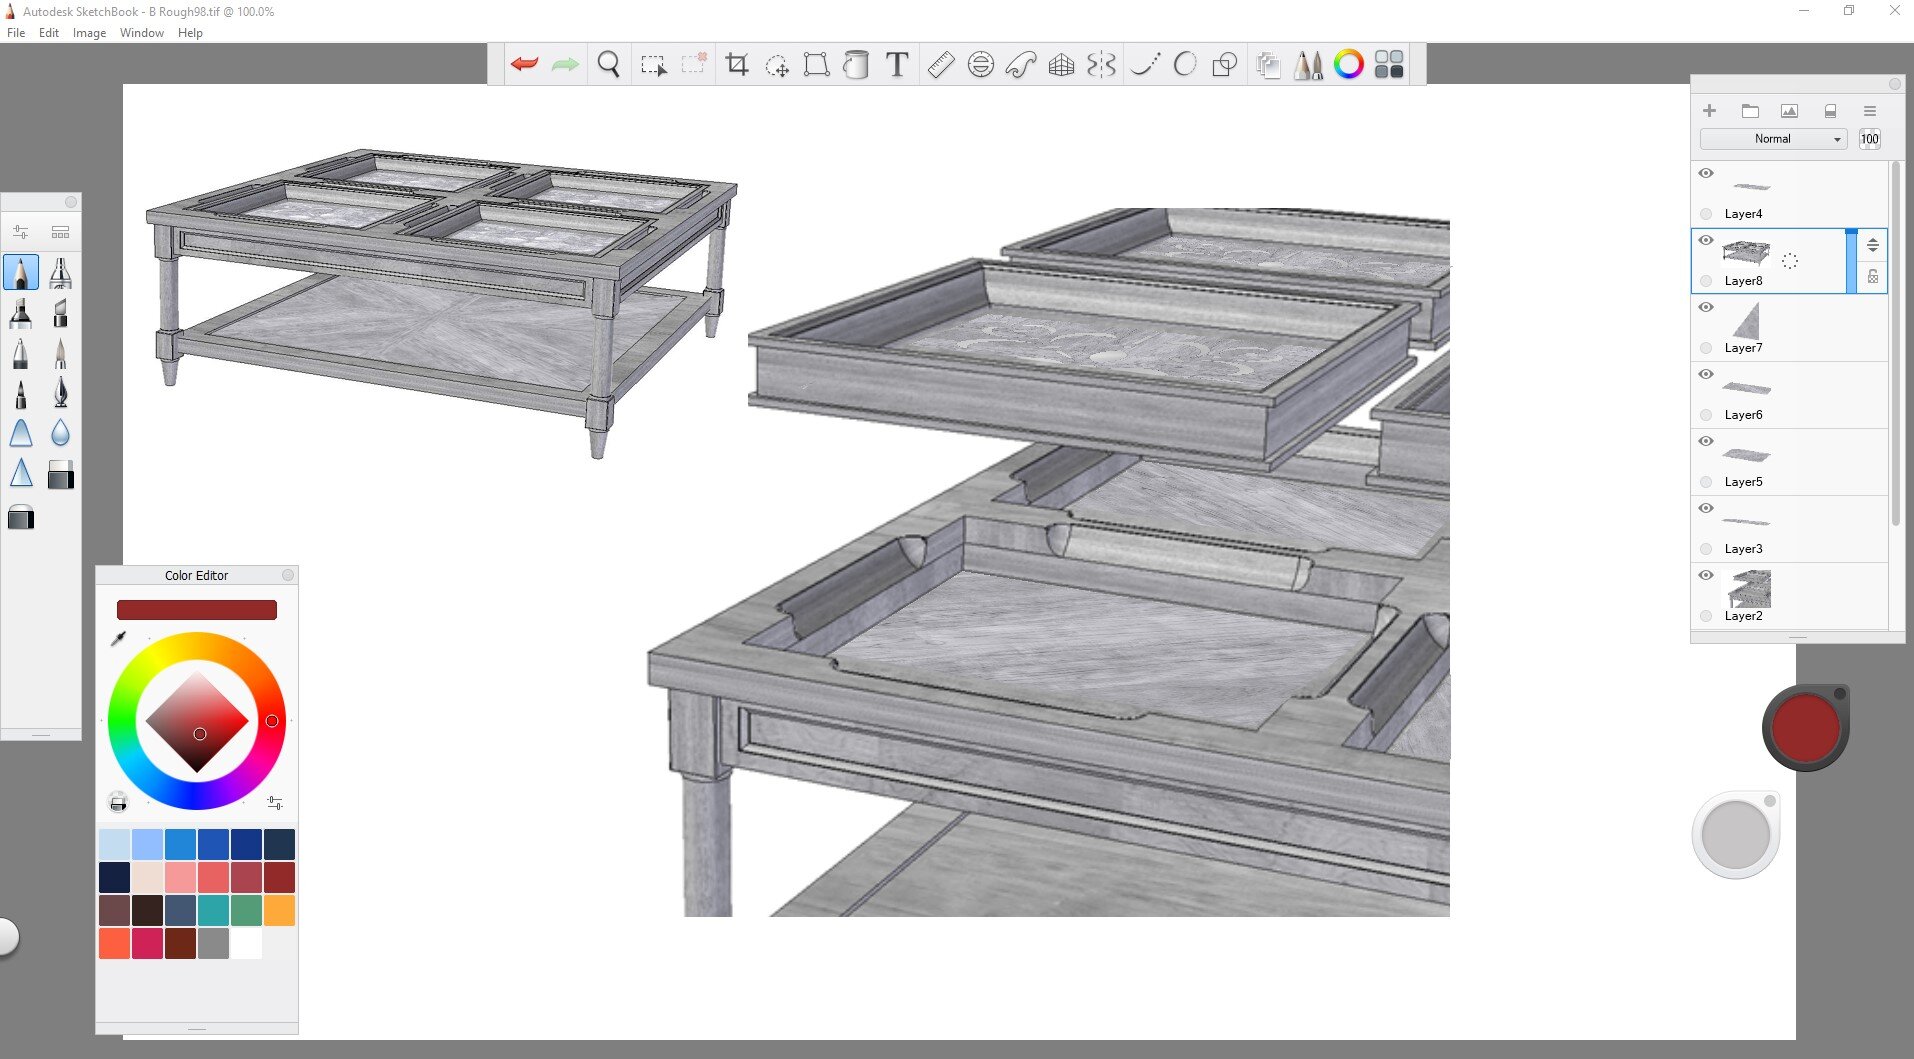1914x1059 pixels.
Task: Open the Normal blend mode dropdown
Action: pyautogui.click(x=1774, y=139)
